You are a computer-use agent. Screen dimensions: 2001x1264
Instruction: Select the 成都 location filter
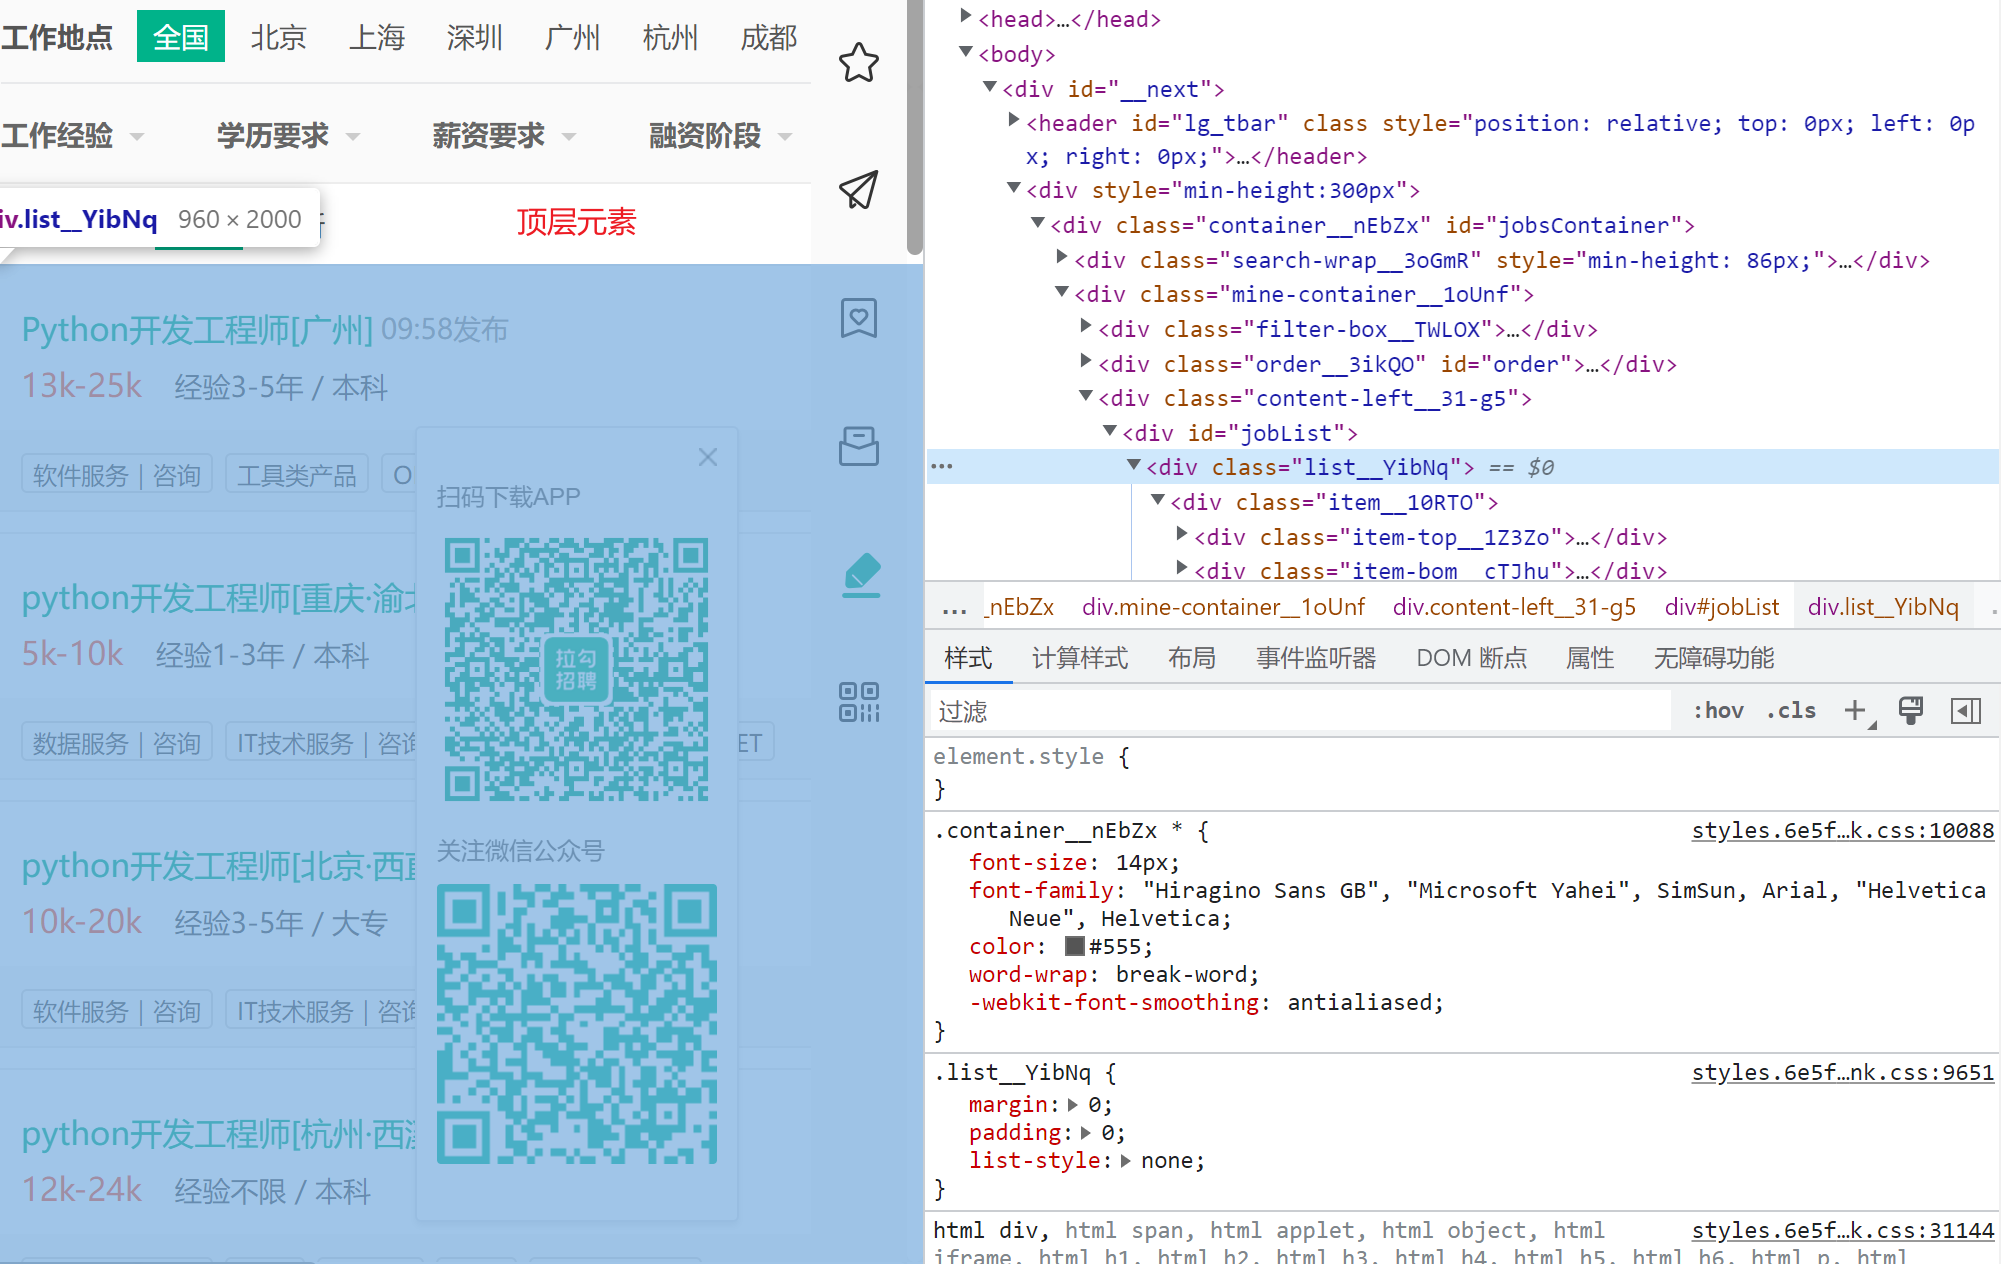768,37
